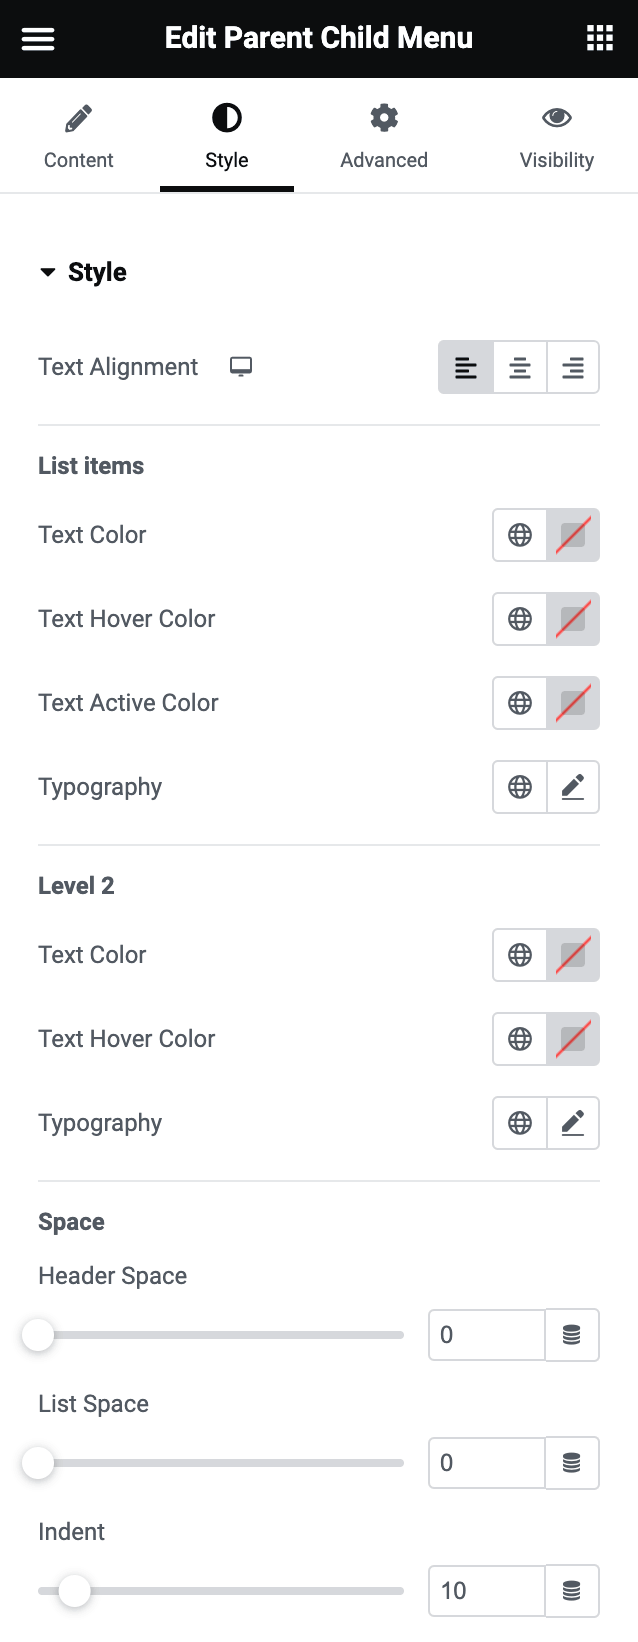
Task: Click the Indent value input field
Action: (487, 1591)
